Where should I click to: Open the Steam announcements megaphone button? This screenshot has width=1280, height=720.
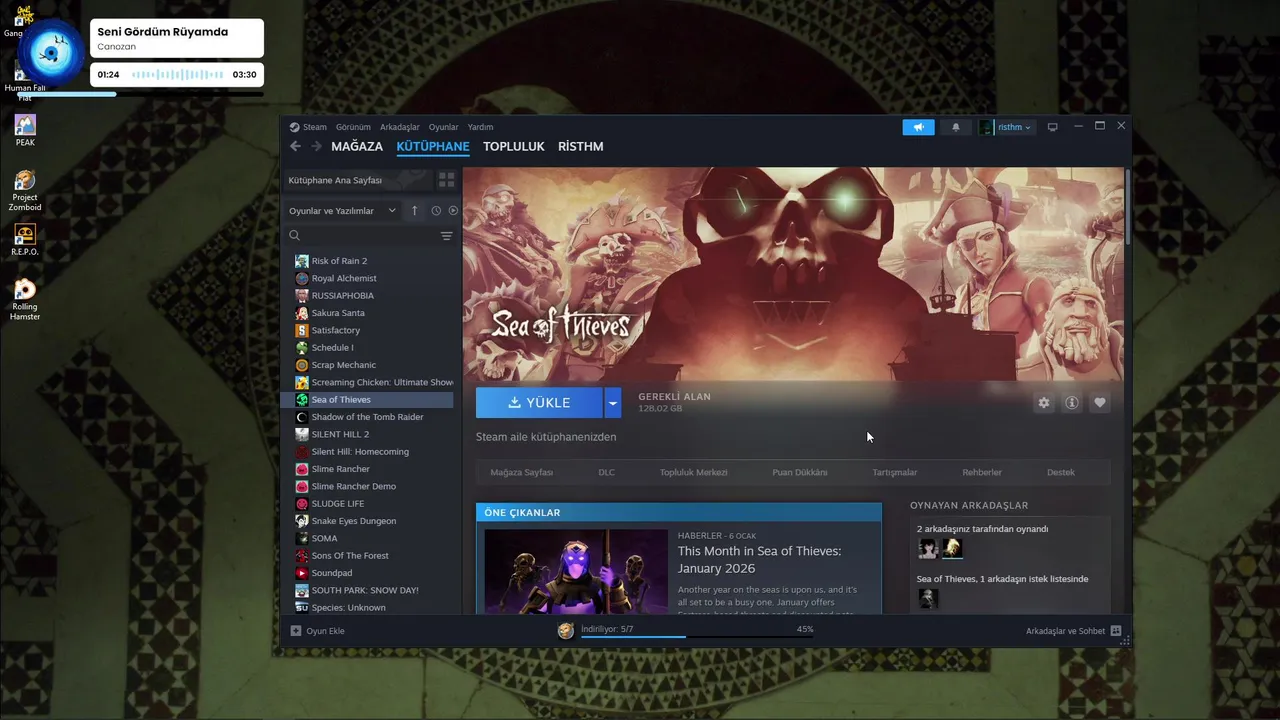[918, 127]
